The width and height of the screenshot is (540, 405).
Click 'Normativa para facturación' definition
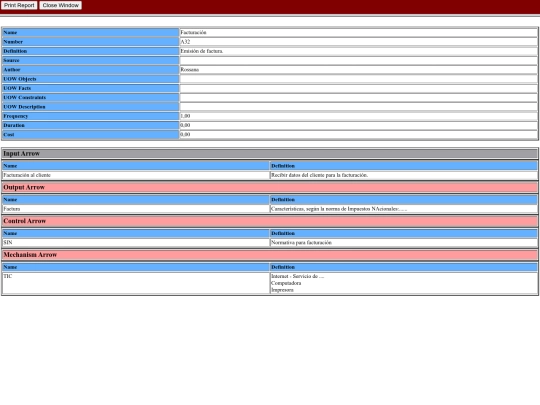point(301,242)
